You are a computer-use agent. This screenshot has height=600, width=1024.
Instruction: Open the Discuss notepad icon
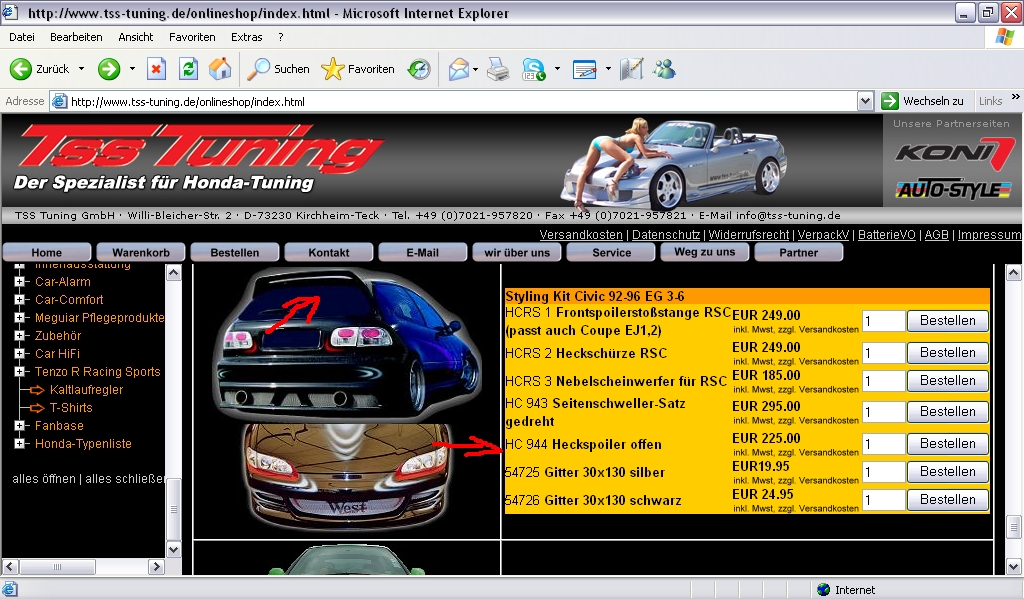(632, 69)
